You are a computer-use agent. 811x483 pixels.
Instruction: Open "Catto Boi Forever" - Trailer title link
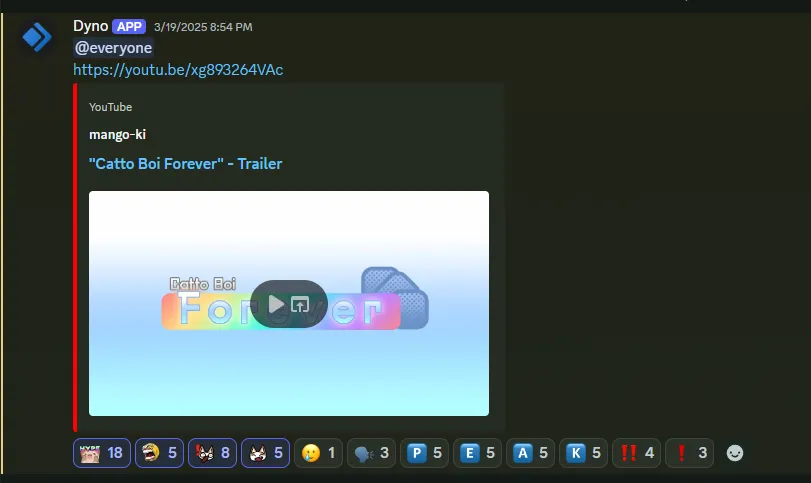coord(185,163)
